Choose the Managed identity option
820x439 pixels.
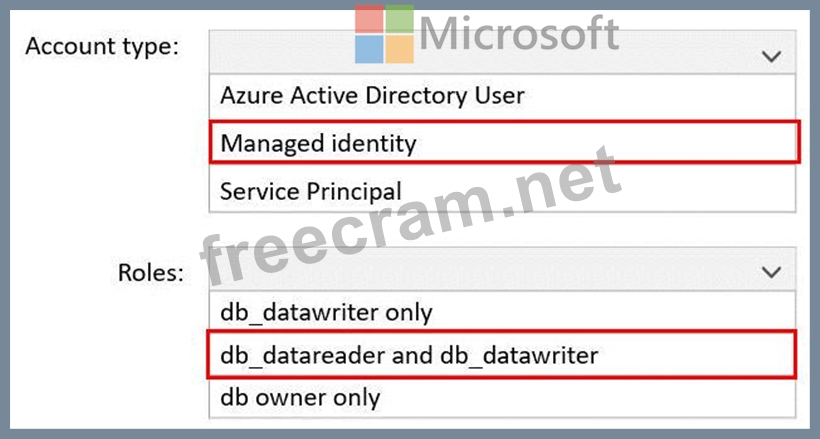click(x=318, y=143)
